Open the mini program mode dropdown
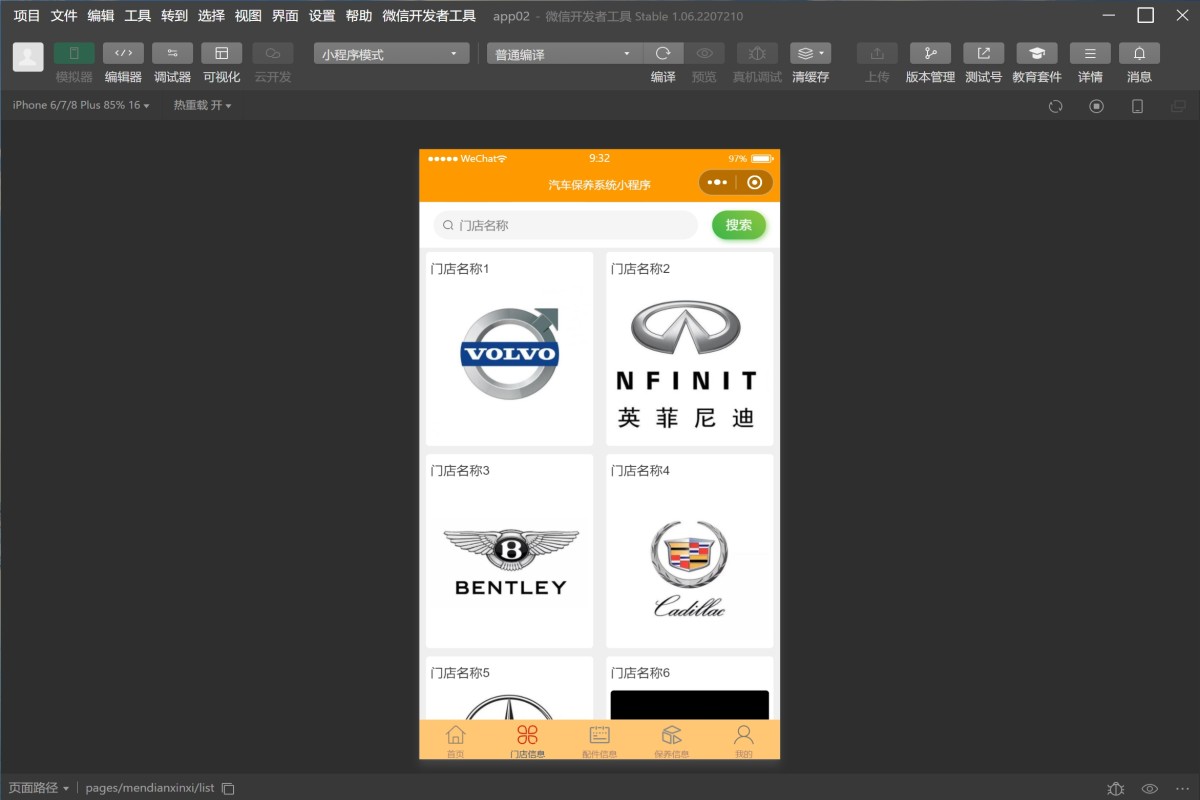Screen dimensions: 1200x800 (391, 54)
